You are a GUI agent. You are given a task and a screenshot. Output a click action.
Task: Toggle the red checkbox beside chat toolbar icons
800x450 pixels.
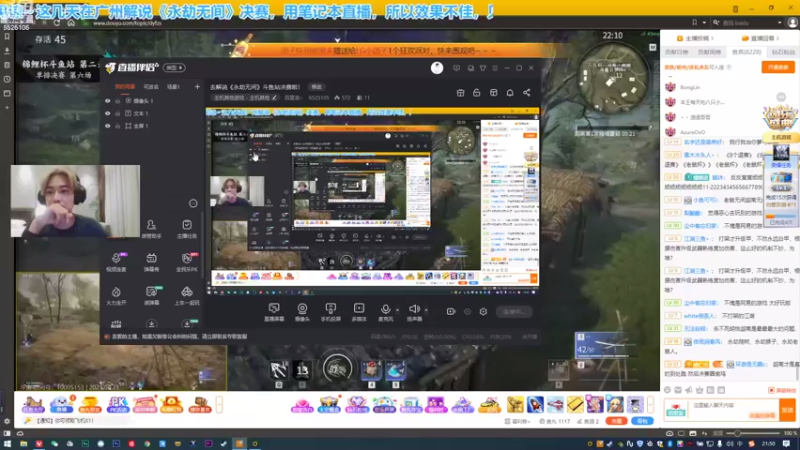click(771, 390)
